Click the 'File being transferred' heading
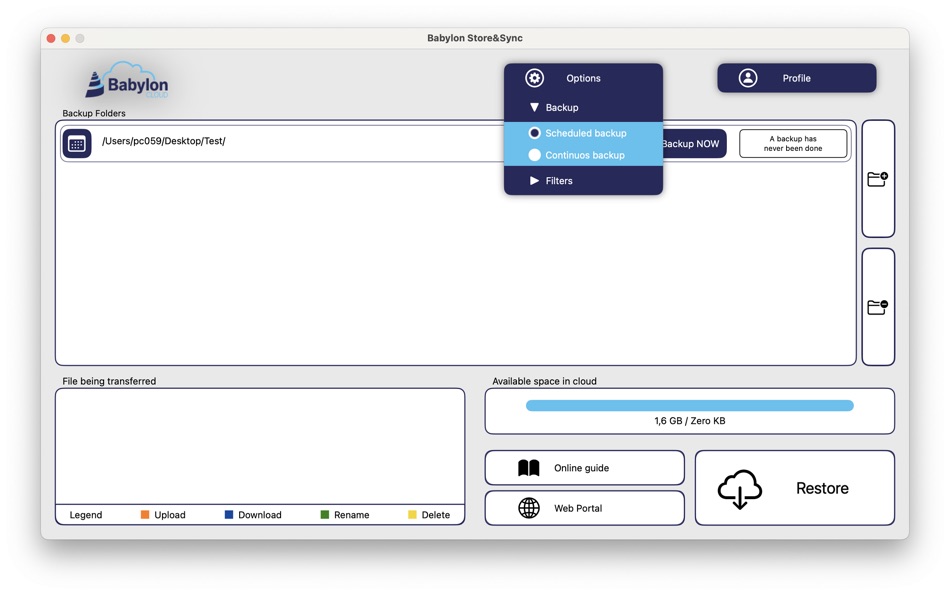The height and width of the screenshot is (594, 950). coord(109,381)
